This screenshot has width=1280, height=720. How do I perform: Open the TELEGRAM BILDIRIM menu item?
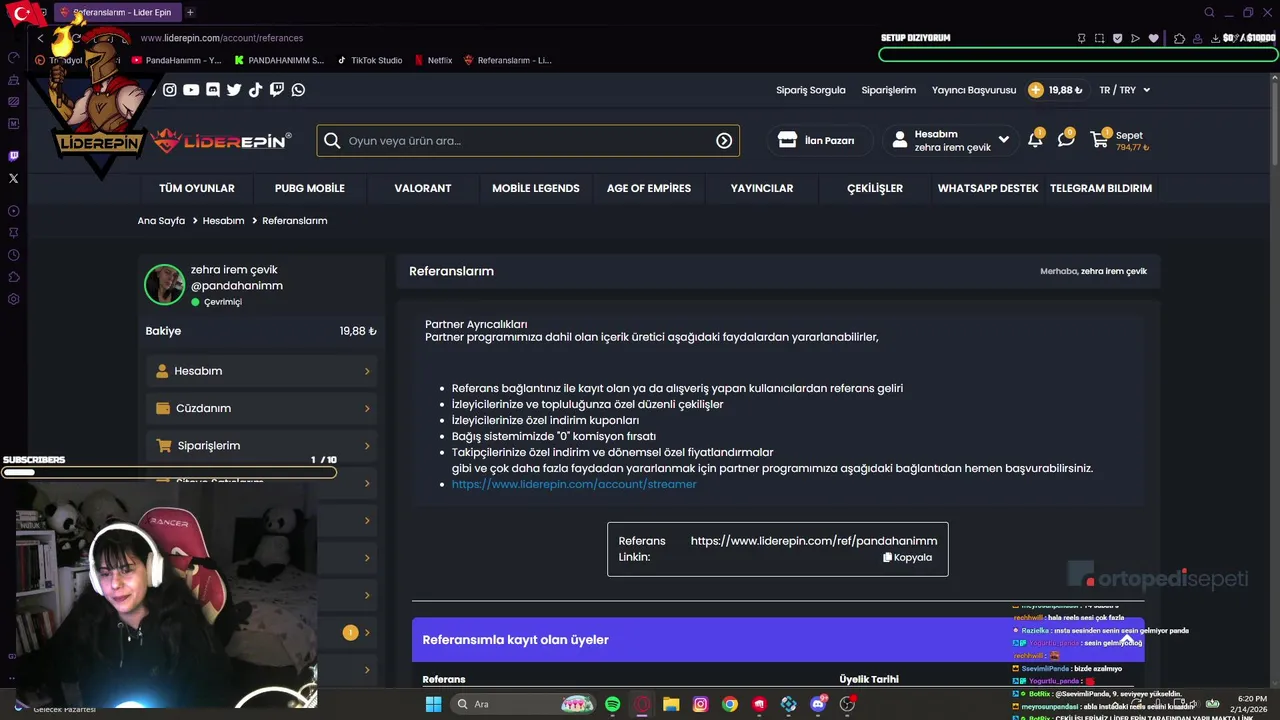point(1101,188)
